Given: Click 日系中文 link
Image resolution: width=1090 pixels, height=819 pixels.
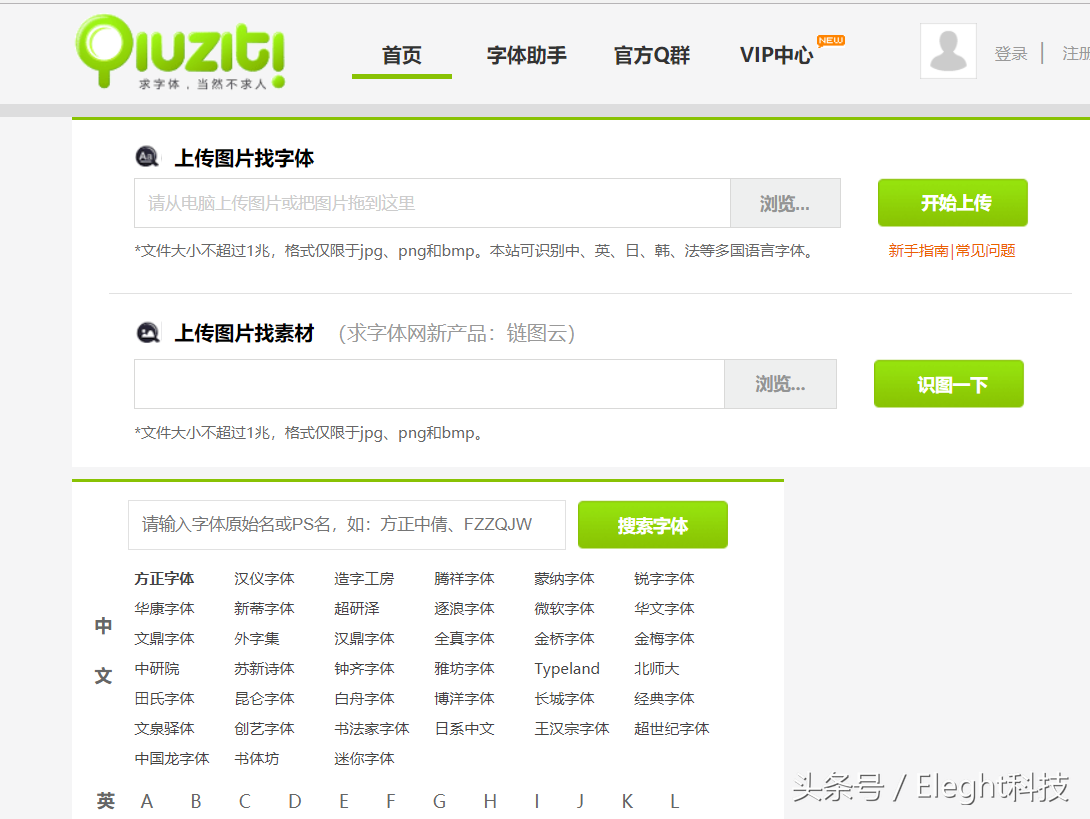Looking at the screenshot, I should pos(464,729).
